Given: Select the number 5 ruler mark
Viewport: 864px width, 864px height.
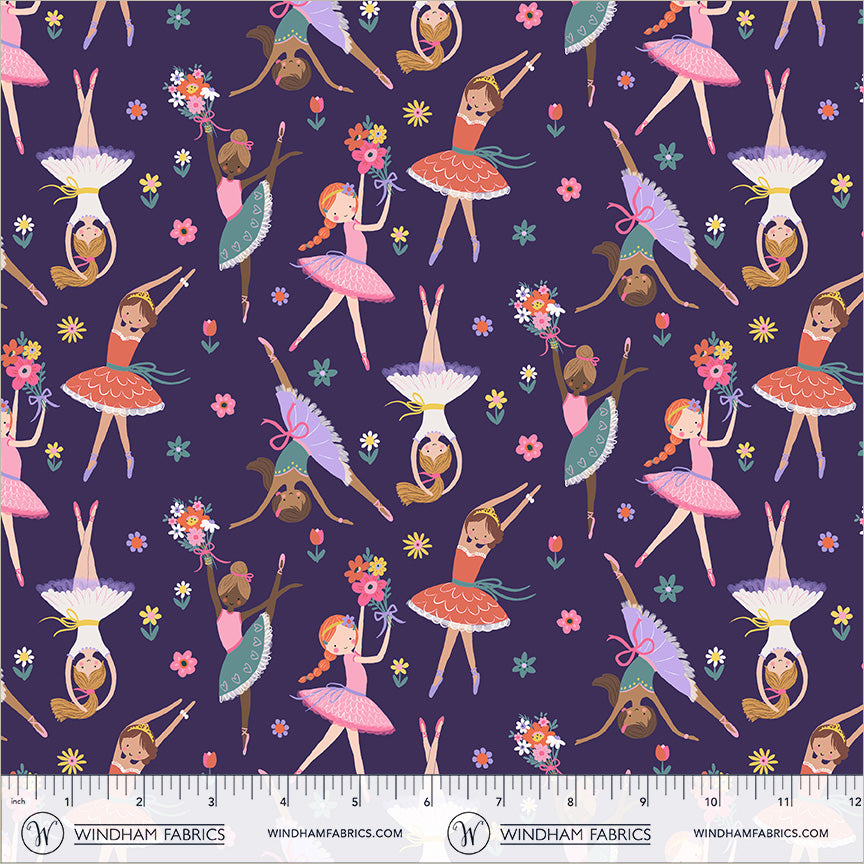Looking at the screenshot, I should pos(355,803).
